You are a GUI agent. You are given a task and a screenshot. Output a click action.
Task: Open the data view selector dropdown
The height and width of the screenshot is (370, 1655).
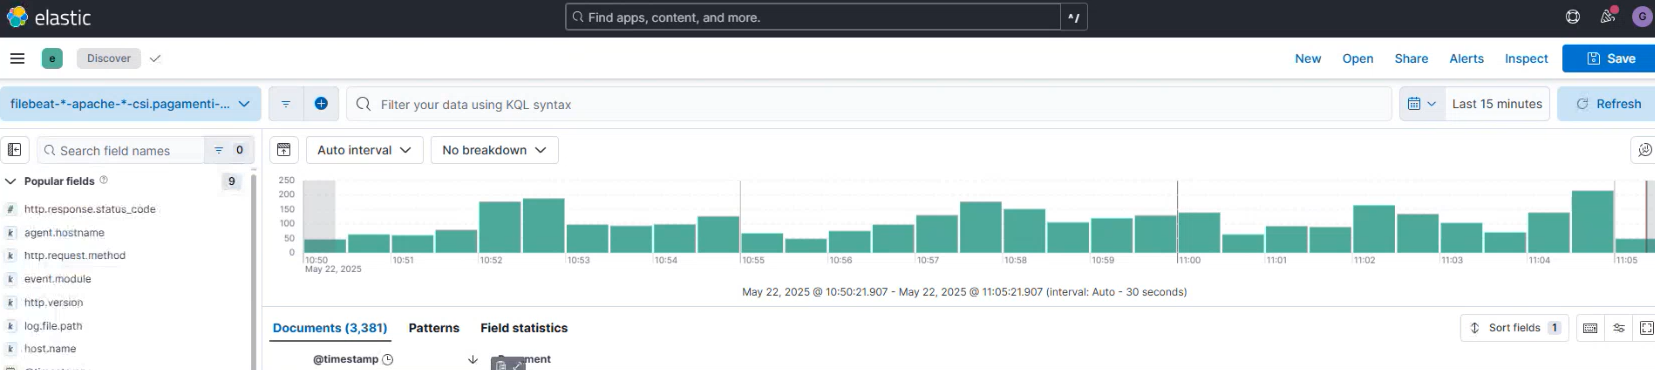pos(131,104)
